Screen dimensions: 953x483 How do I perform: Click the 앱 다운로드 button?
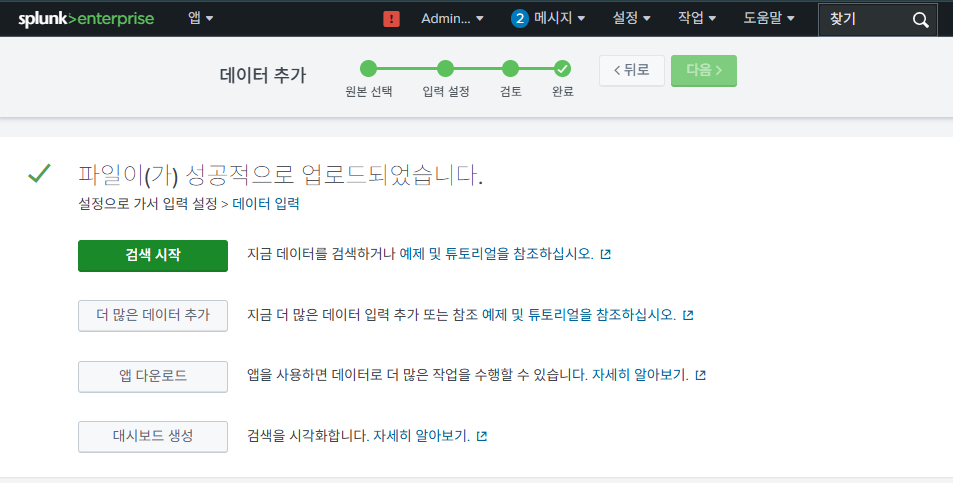click(153, 376)
